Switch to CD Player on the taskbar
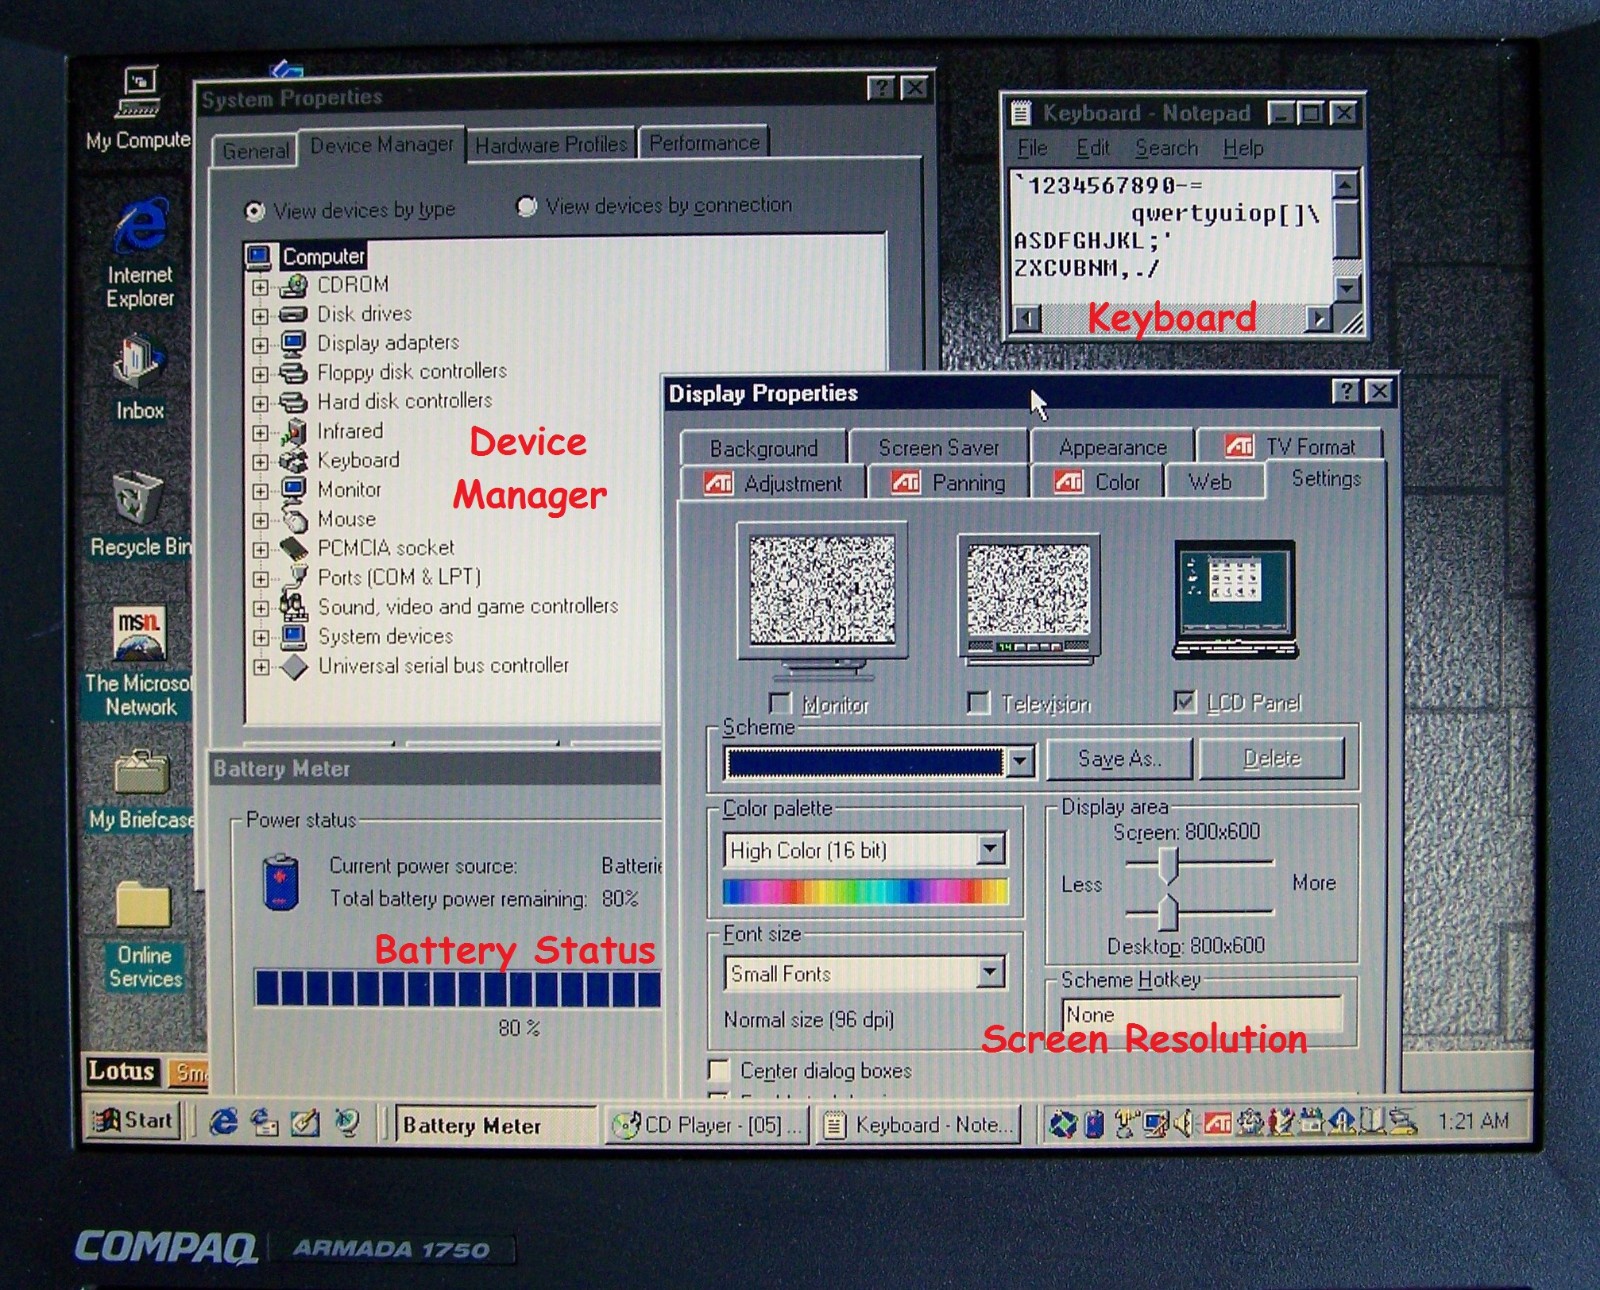Screen dimensions: 1600x1290 [x=707, y=1125]
